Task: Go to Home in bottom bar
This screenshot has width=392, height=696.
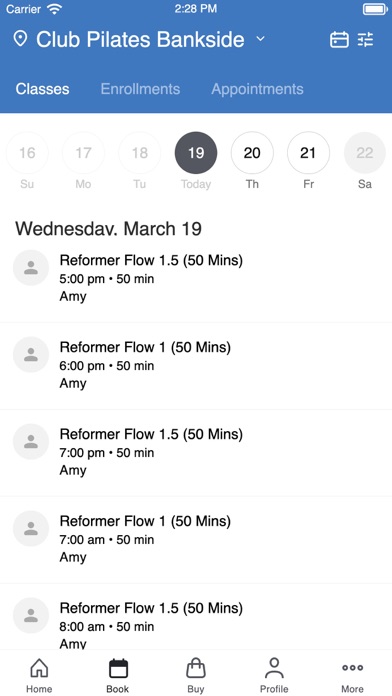Action: 39,675
